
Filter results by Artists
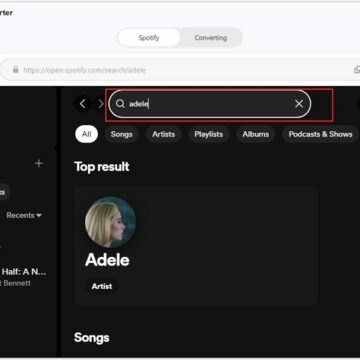[x=163, y=134]
